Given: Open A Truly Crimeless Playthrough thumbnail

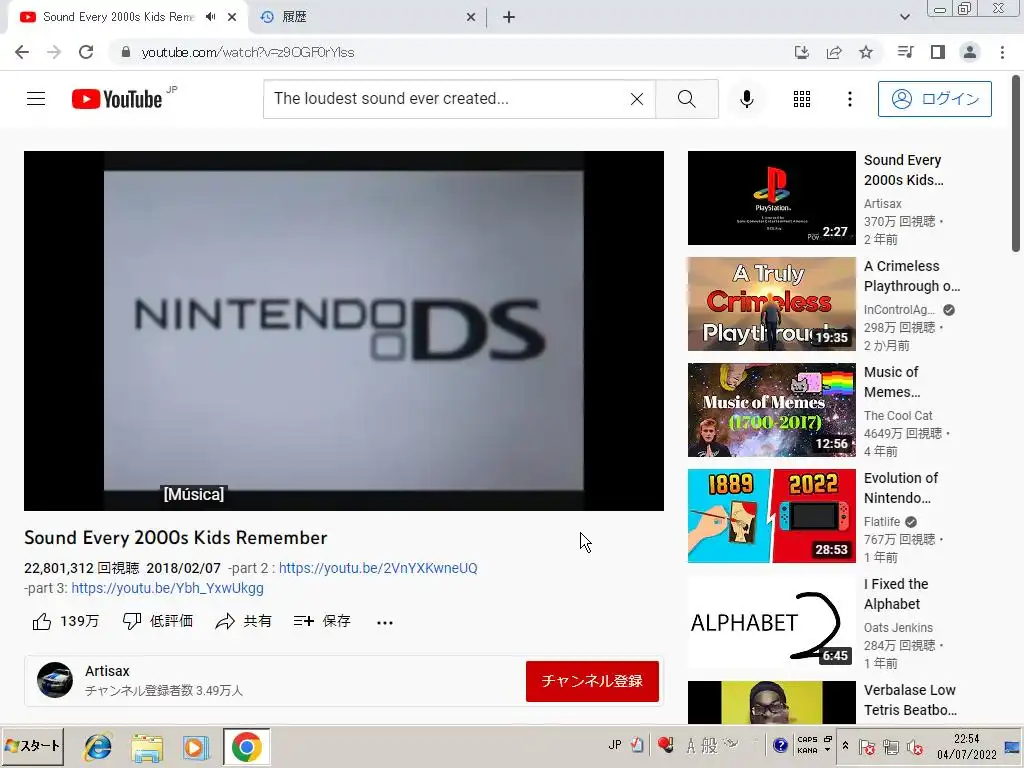Looking at the screenshot, I should point(771,304).
